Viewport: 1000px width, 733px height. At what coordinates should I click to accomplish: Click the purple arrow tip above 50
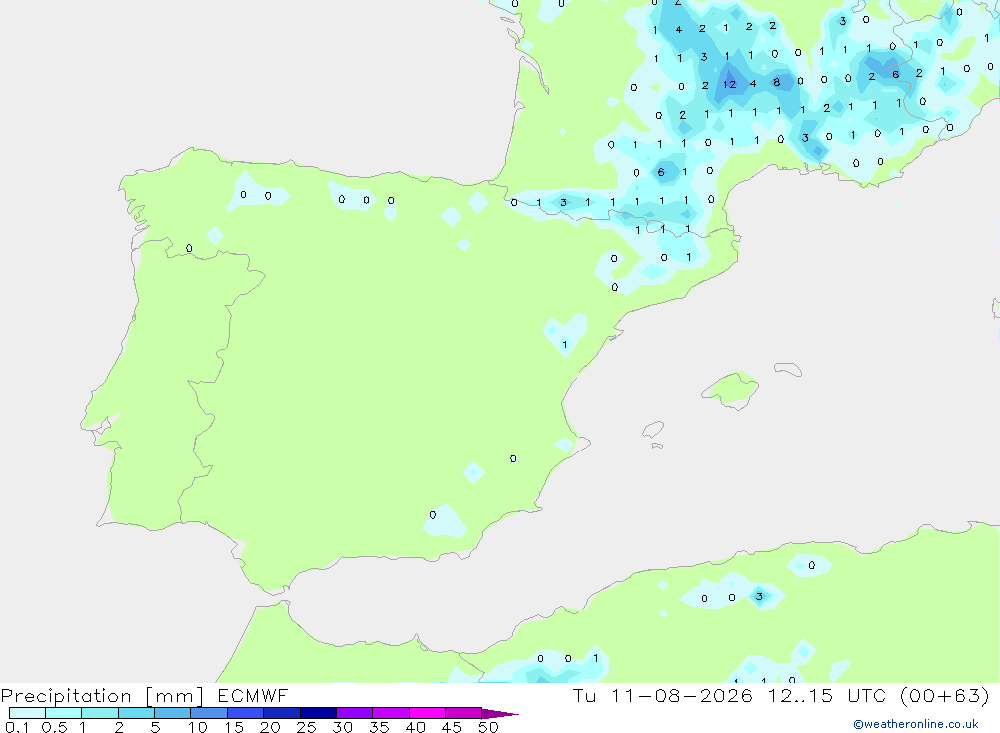click(x=499, y=714)
